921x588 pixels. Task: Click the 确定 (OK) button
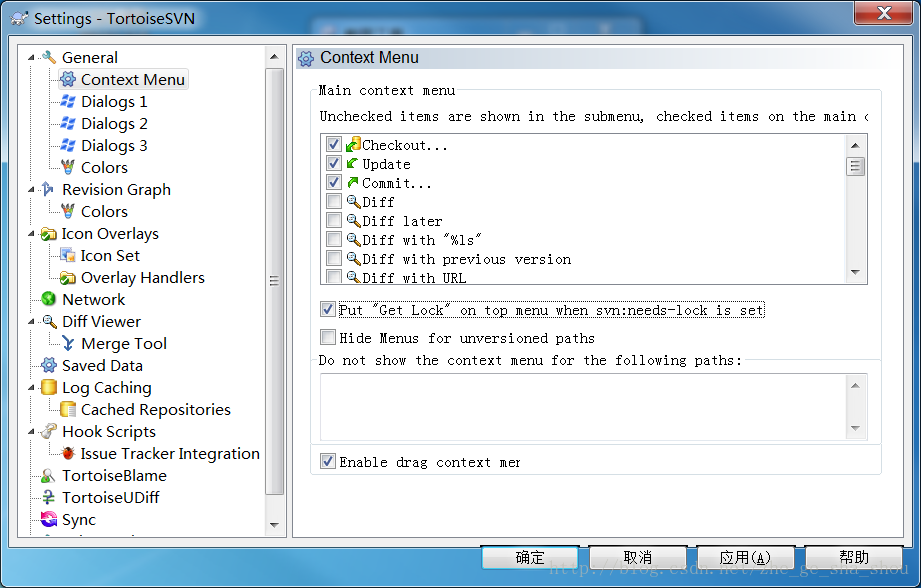[530, 557]
